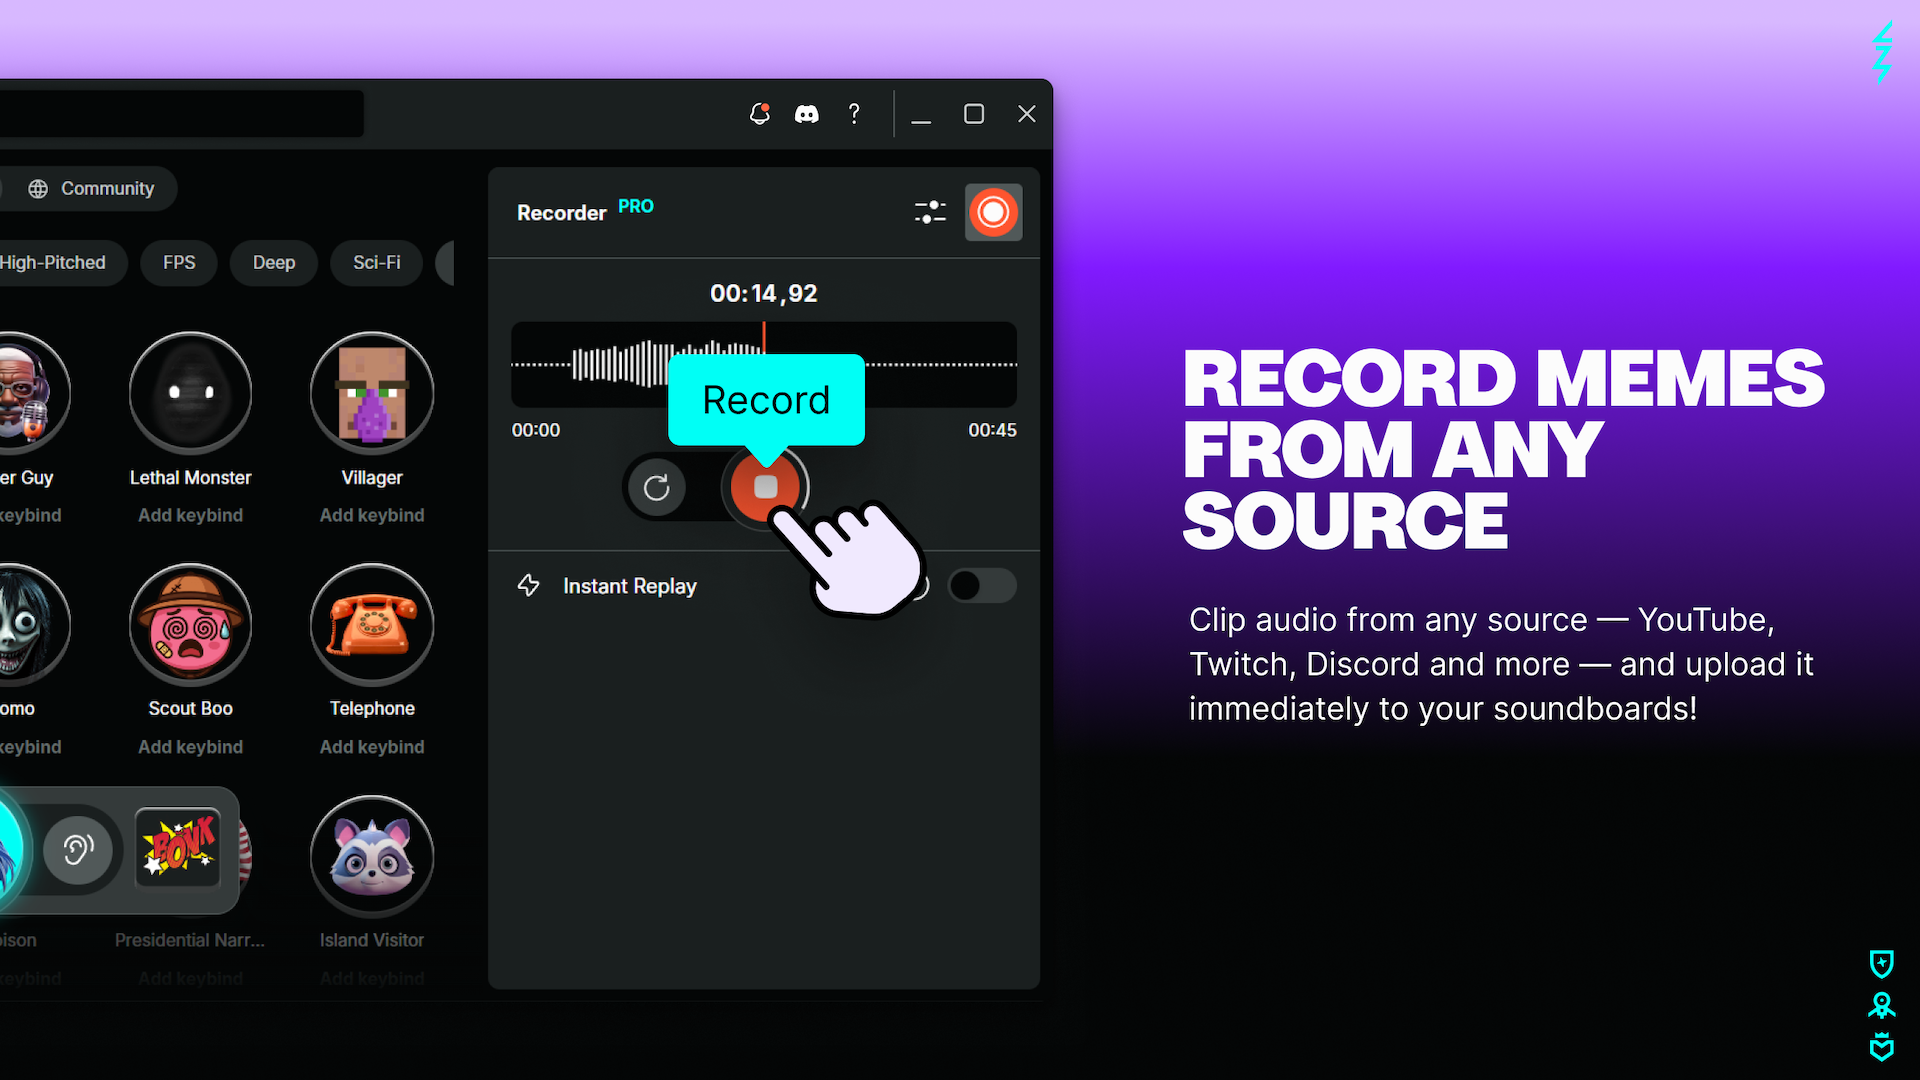Open the Discord icon link
Screen dimensions: 1920x1080
pos(806,114)
